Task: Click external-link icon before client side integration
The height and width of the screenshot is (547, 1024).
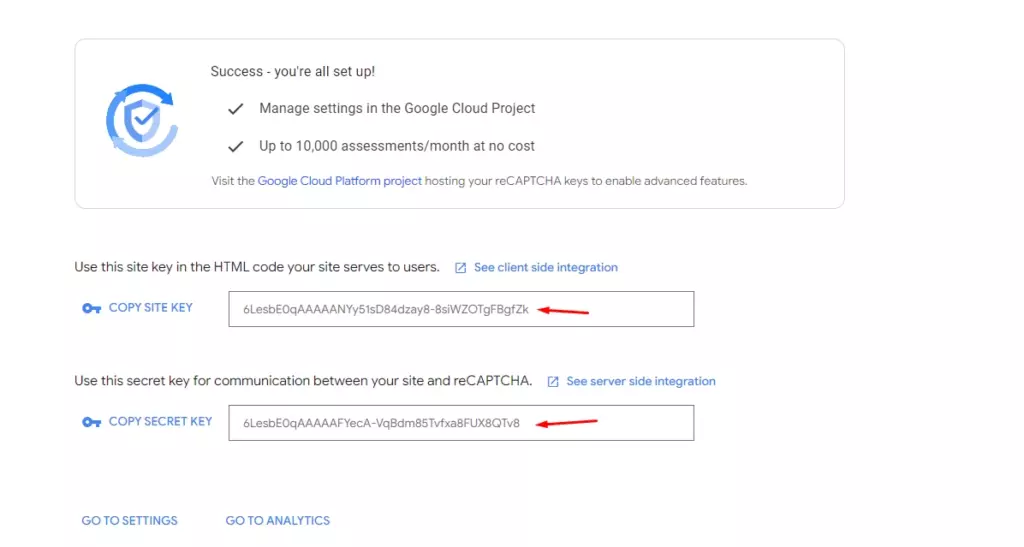Action: 461,268
